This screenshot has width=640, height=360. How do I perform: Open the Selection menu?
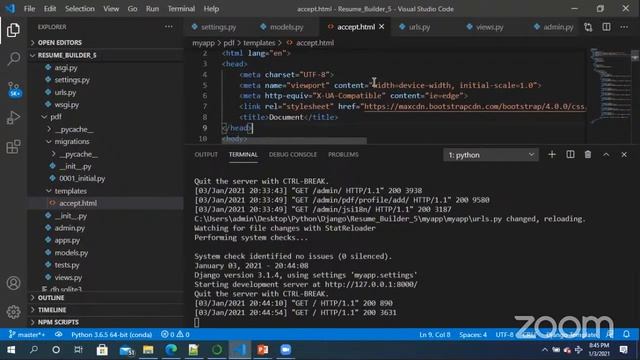point(80,9)
